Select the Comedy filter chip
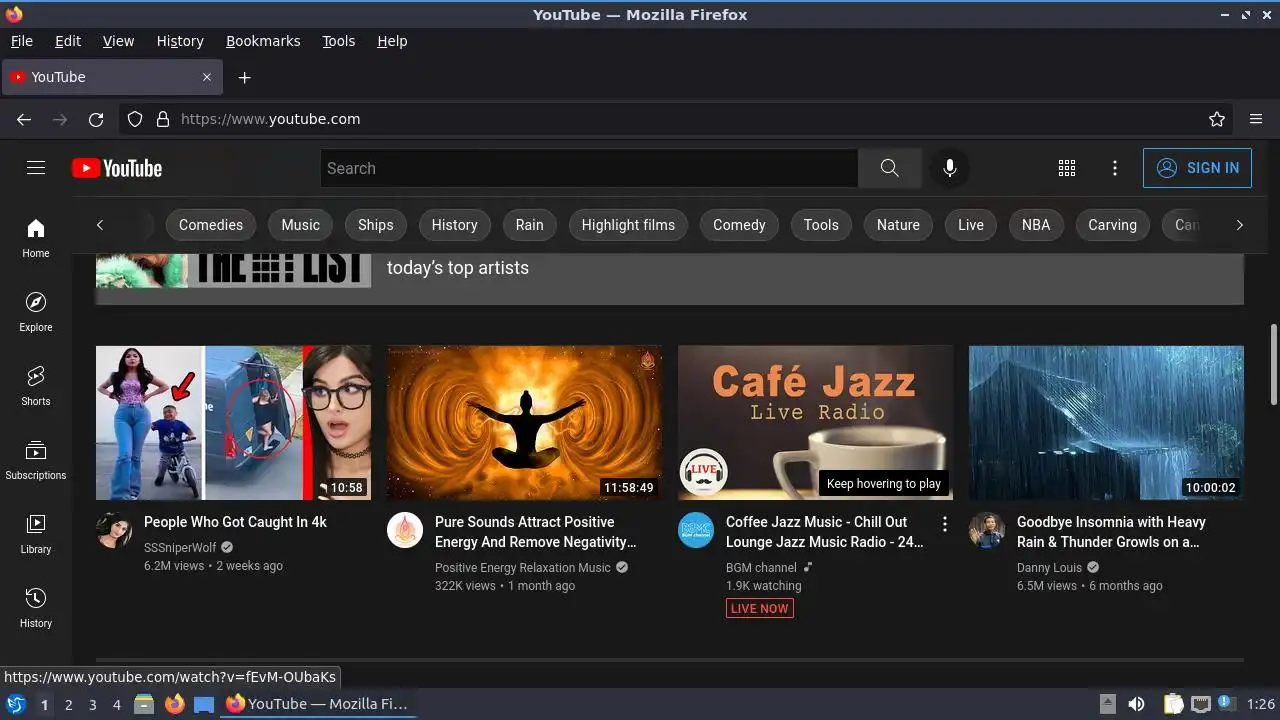The width and height of the screenshot is (1280, 720). pos(739,225)
